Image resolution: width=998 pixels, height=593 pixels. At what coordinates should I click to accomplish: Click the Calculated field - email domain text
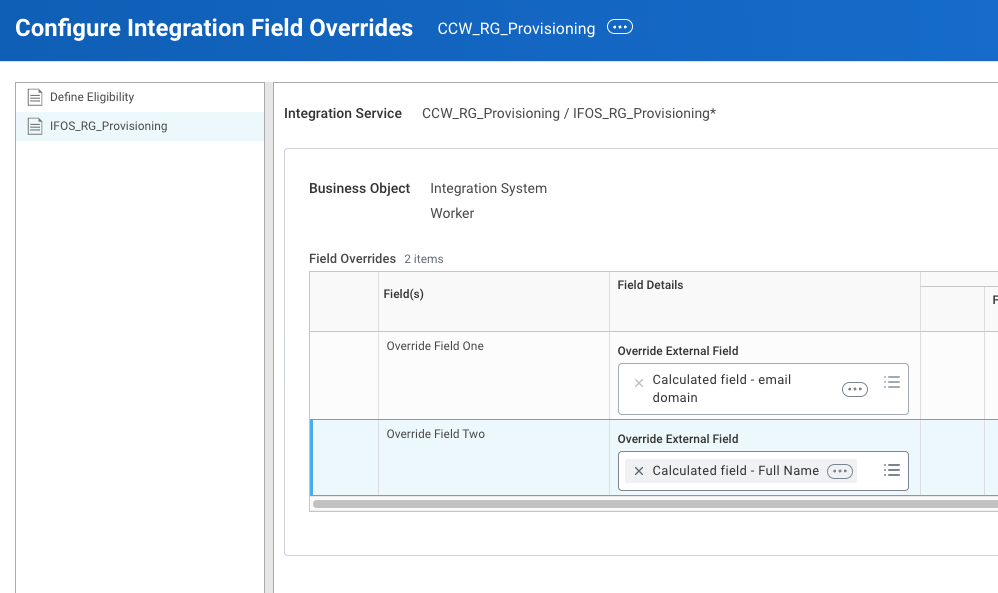(x=721, y=389)
